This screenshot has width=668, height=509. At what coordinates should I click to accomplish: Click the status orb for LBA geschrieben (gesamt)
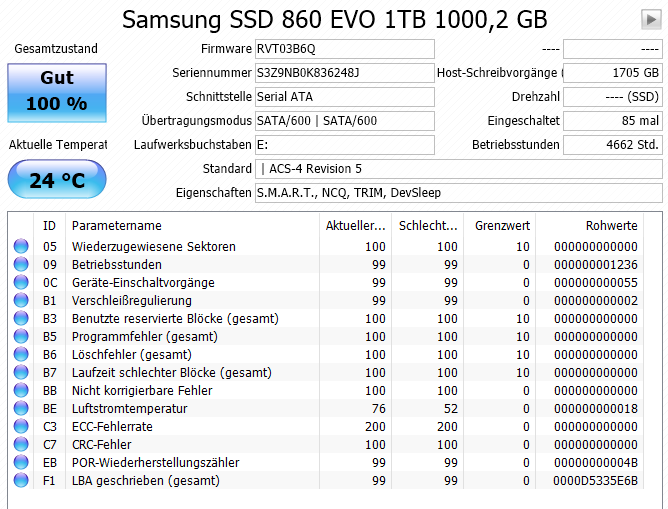[21, 480]
